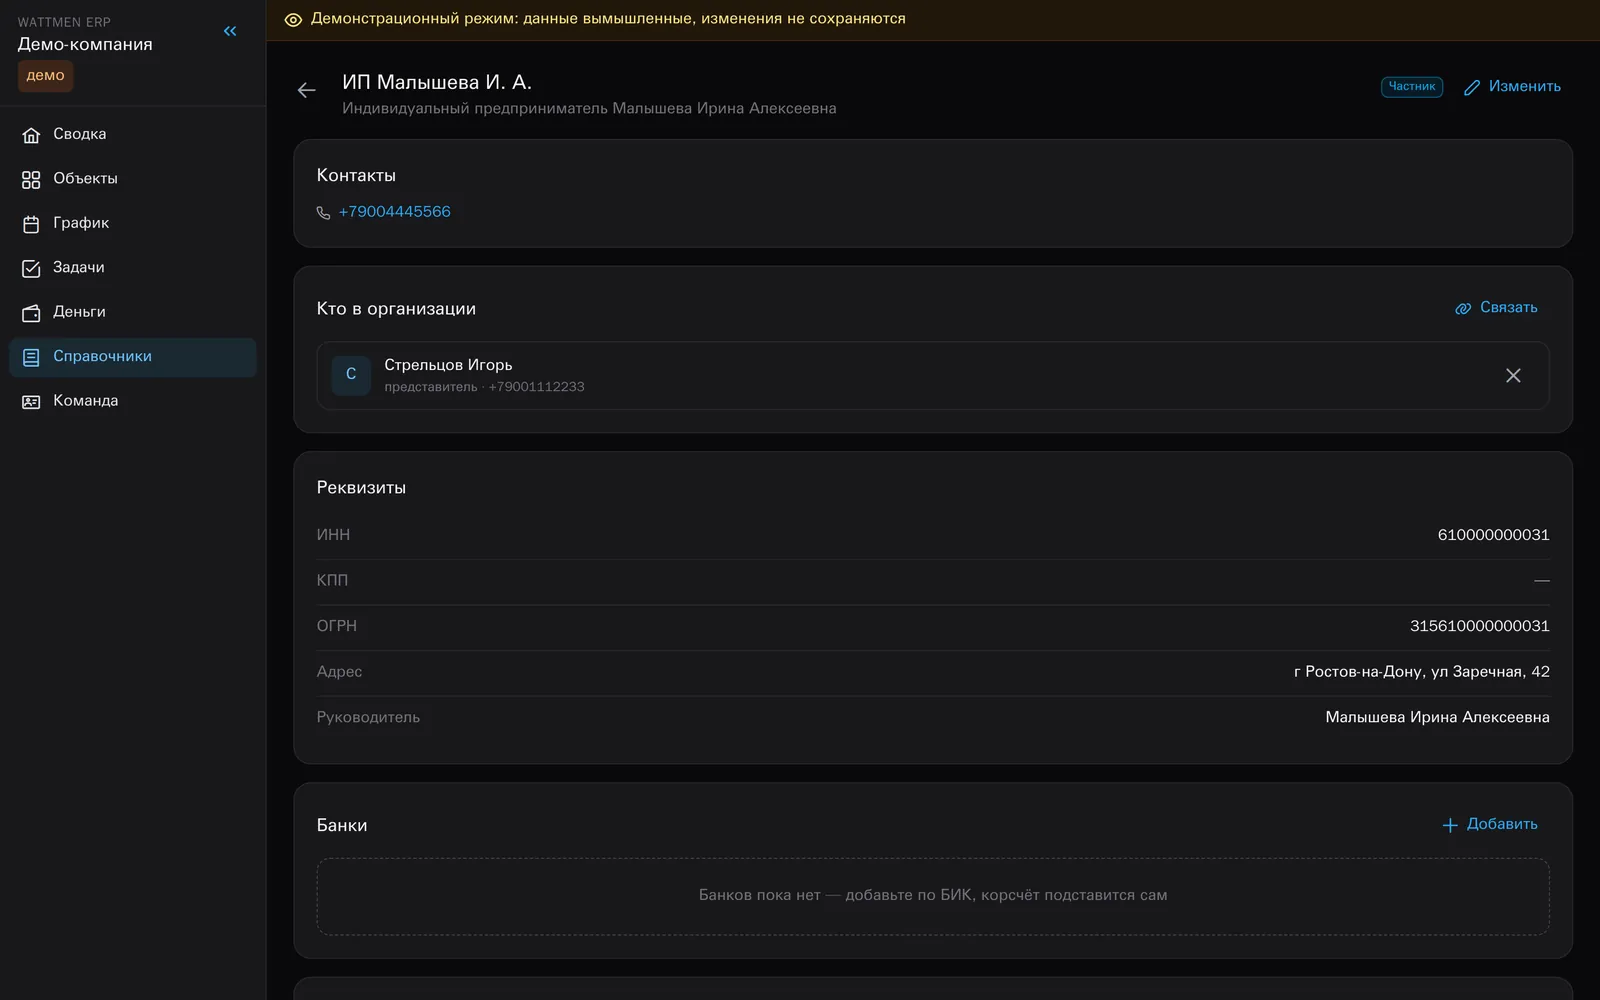Click Связать to link a person
This screenshot has height=1000, width=1600.
coord(1496,308)
